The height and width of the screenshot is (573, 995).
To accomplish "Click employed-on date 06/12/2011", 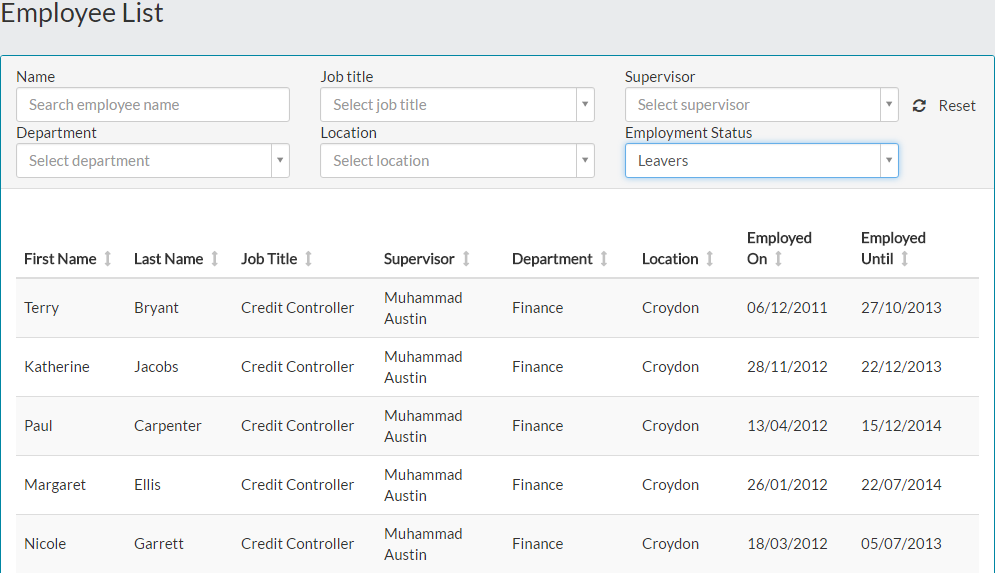I will coord(787,308).
